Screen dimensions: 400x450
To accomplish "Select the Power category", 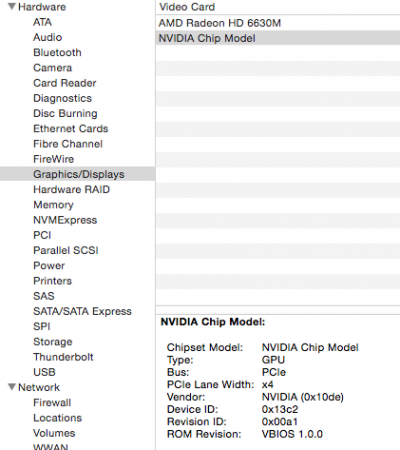I will coord(49,266).
